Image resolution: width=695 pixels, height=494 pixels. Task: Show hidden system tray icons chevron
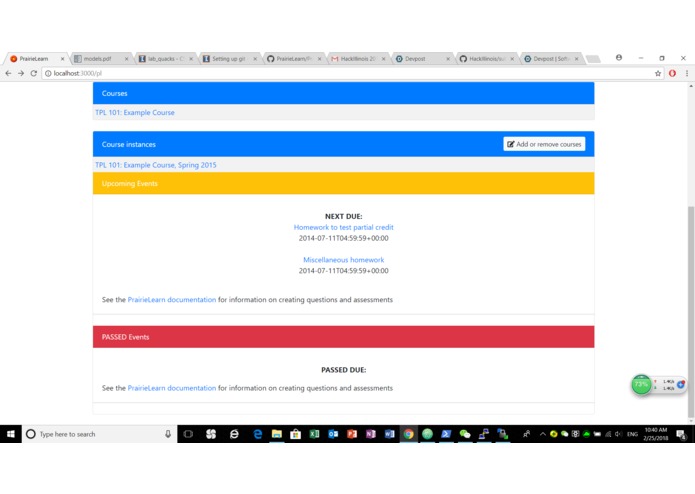coord(543,434)
